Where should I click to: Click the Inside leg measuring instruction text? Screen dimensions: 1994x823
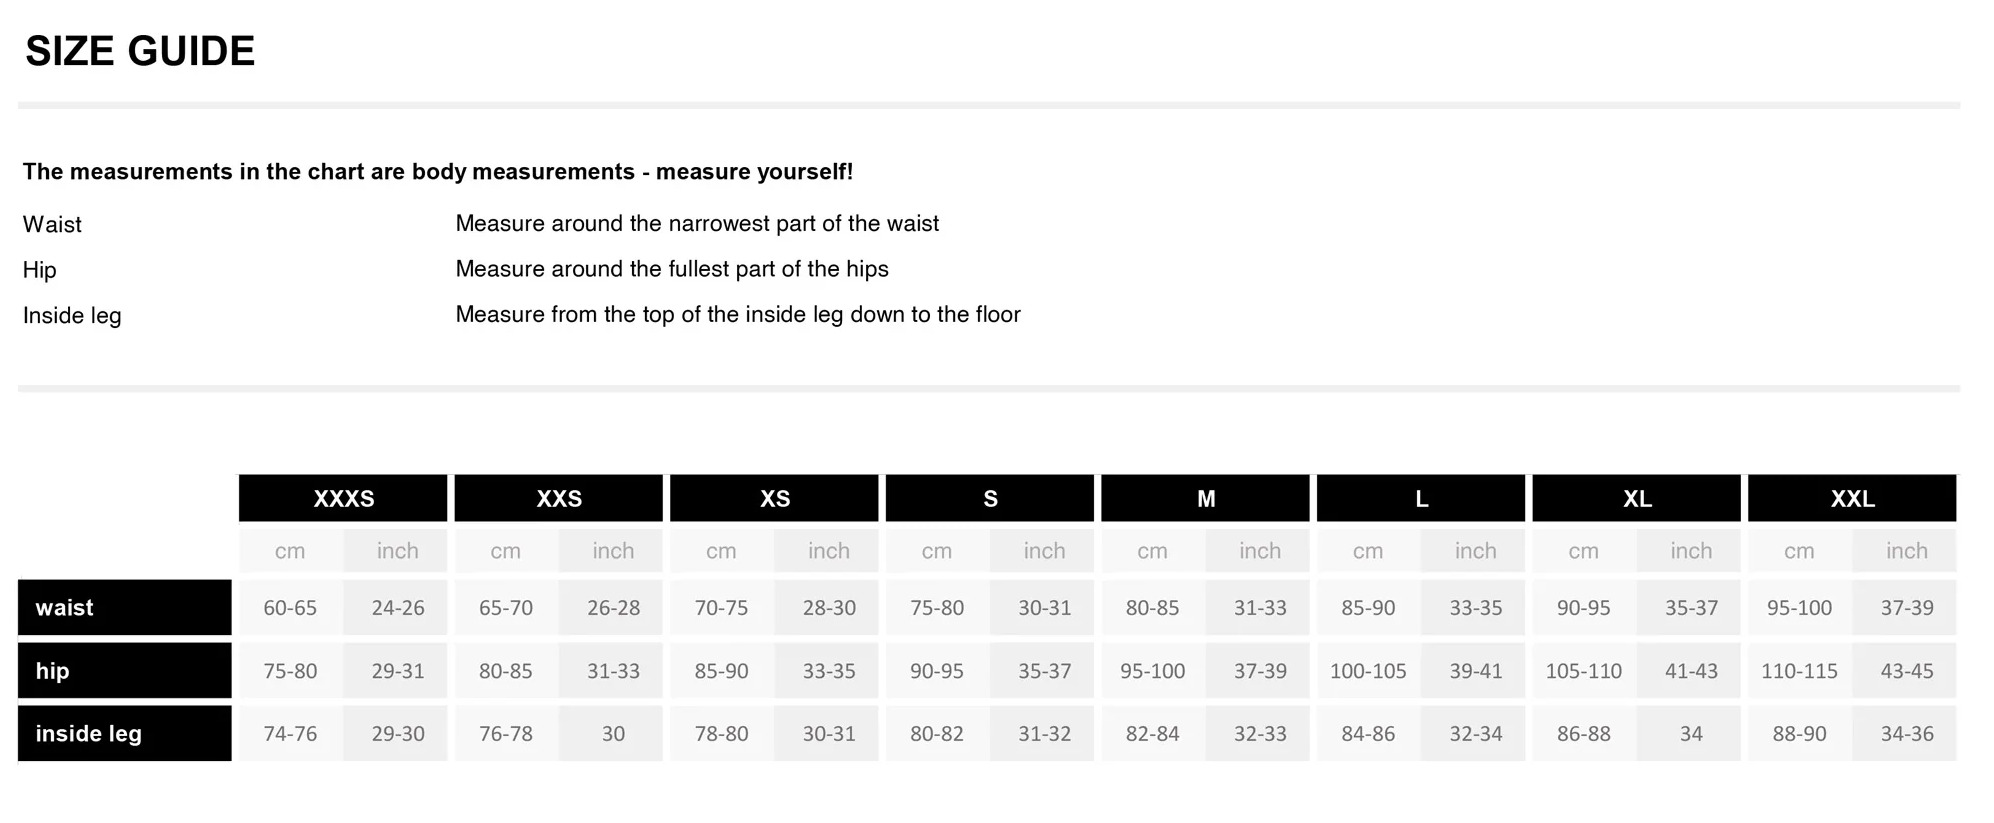tap(738, 314)
